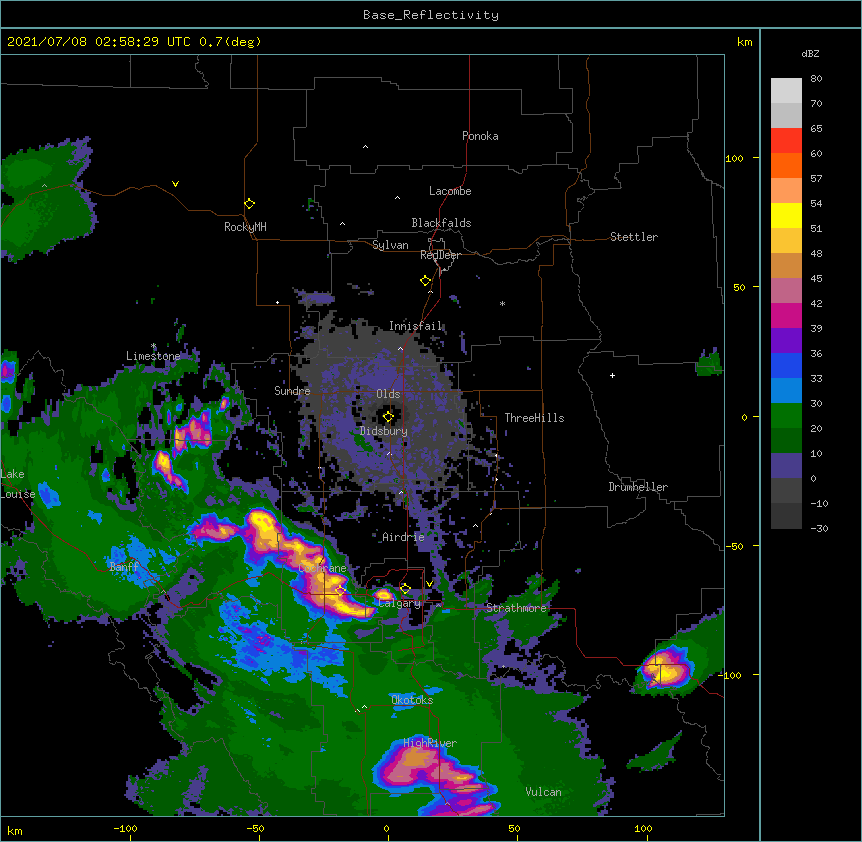Click the 100 km tick on the right axis

(734, 158)
